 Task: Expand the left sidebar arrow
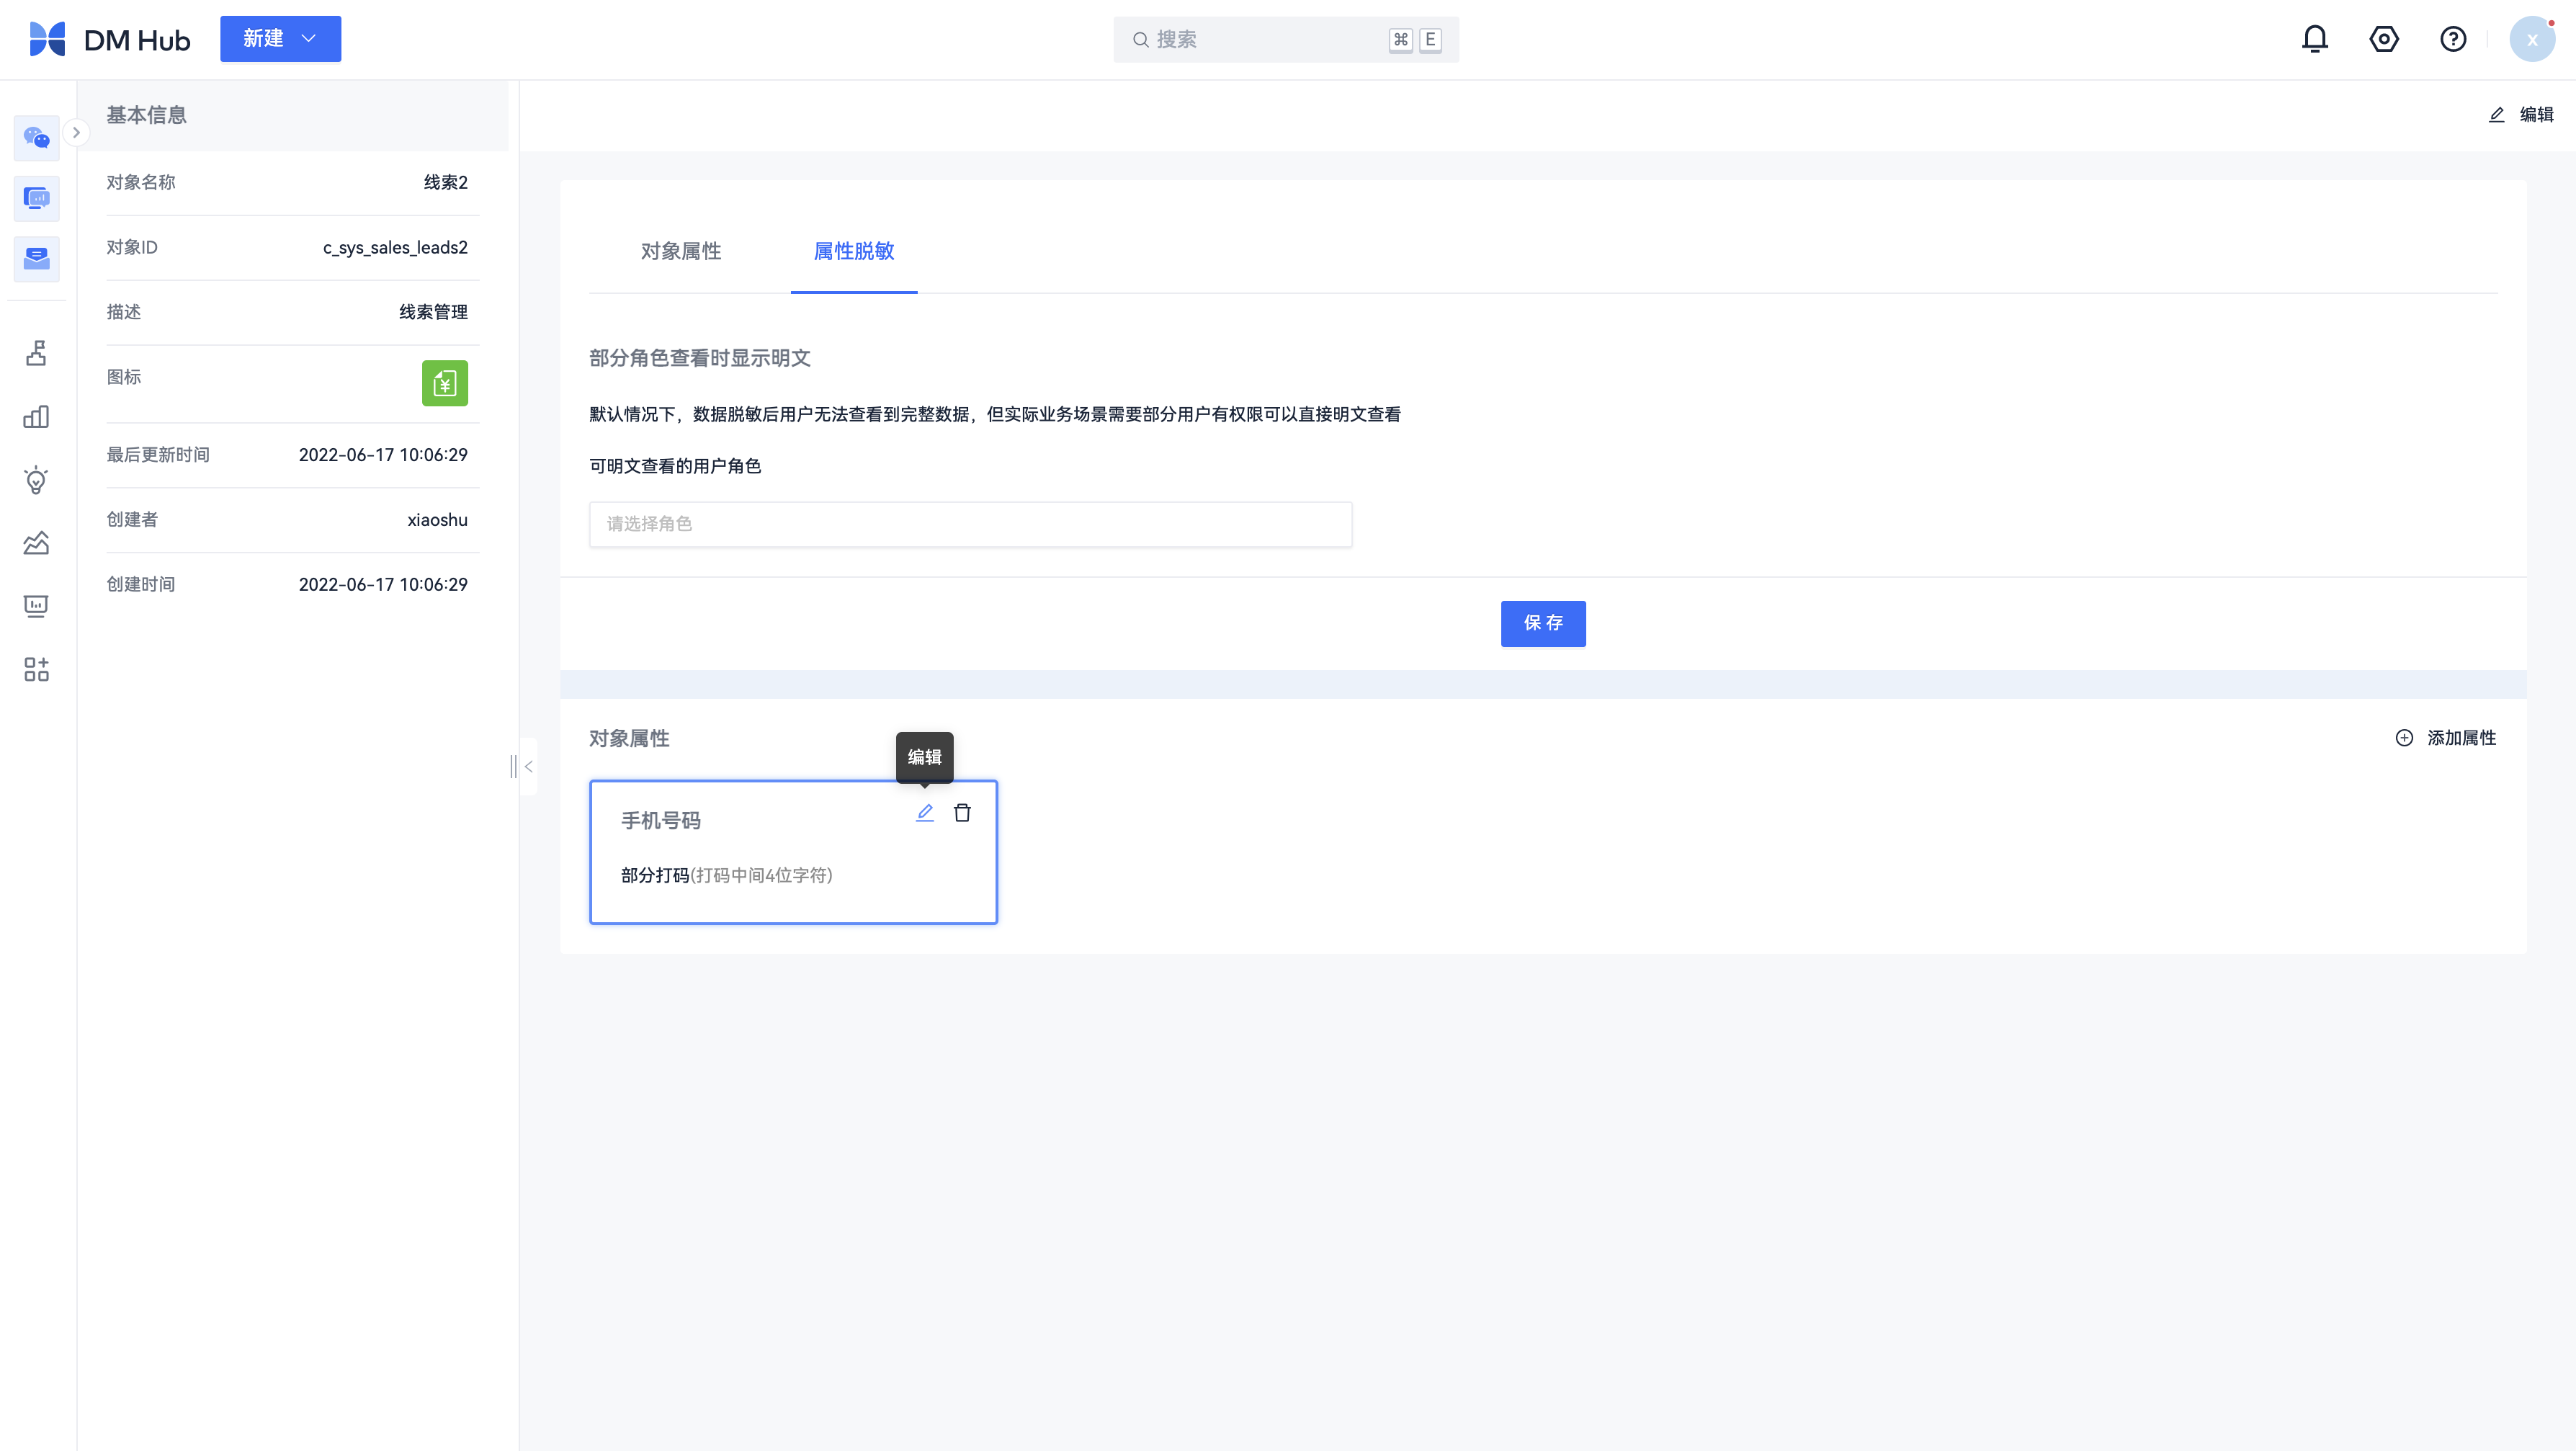coord(76,132)
